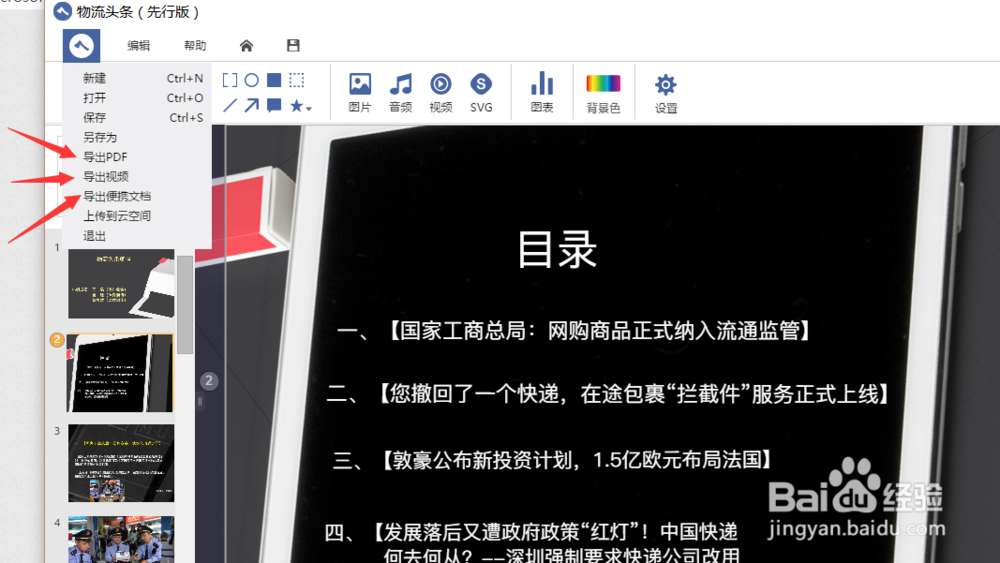
Task: Insert an image with 图片 button
Action: pyautogui.click(x=360, y=92)
